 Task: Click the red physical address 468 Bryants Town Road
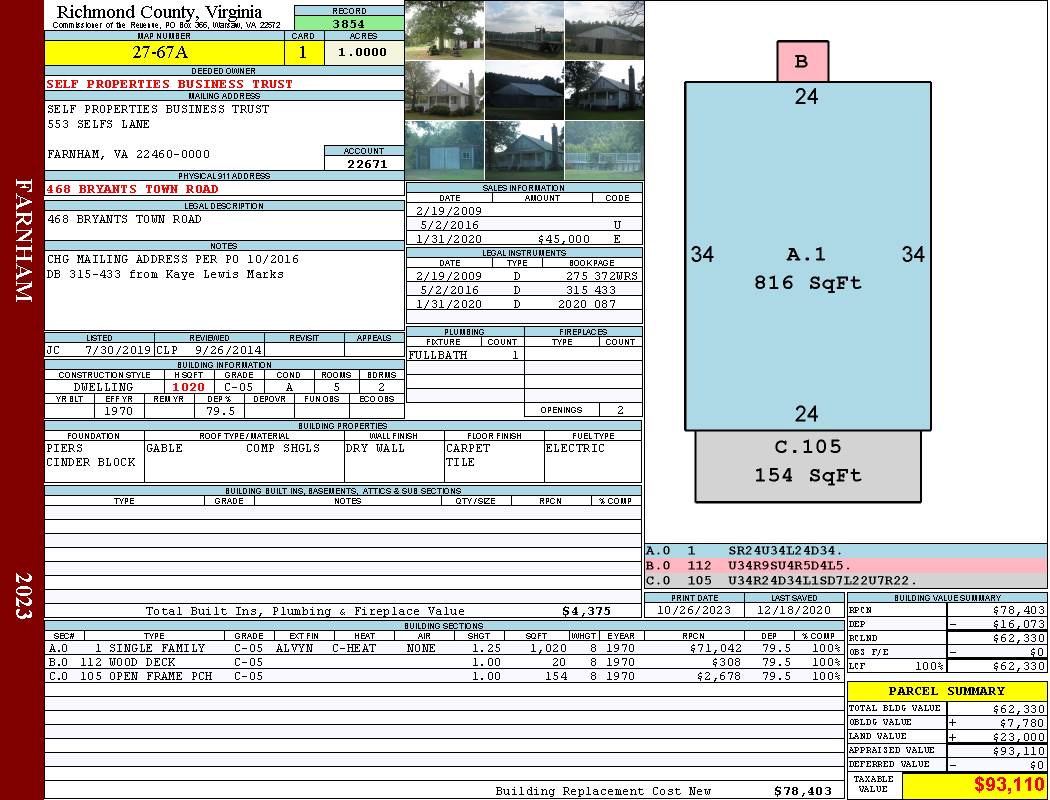[x=132, y=189]
